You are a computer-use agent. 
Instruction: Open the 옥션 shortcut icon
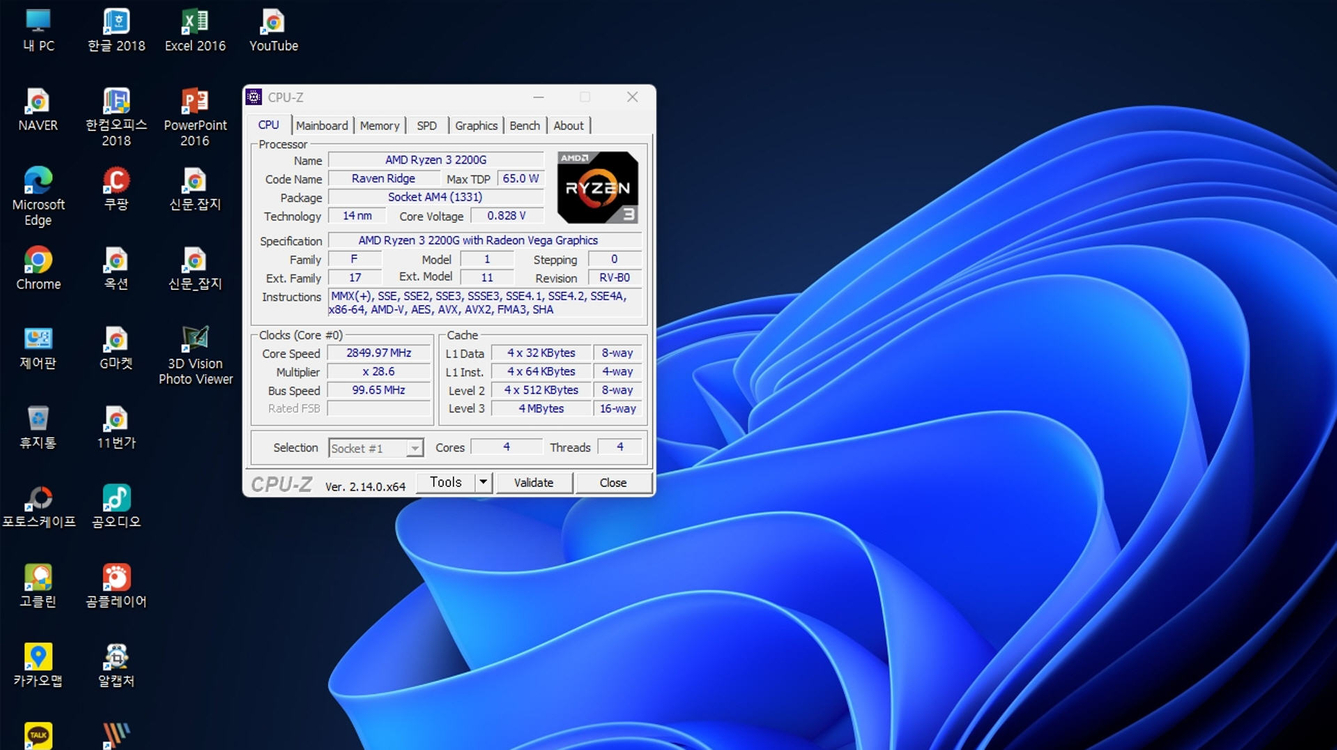[116, 268]
